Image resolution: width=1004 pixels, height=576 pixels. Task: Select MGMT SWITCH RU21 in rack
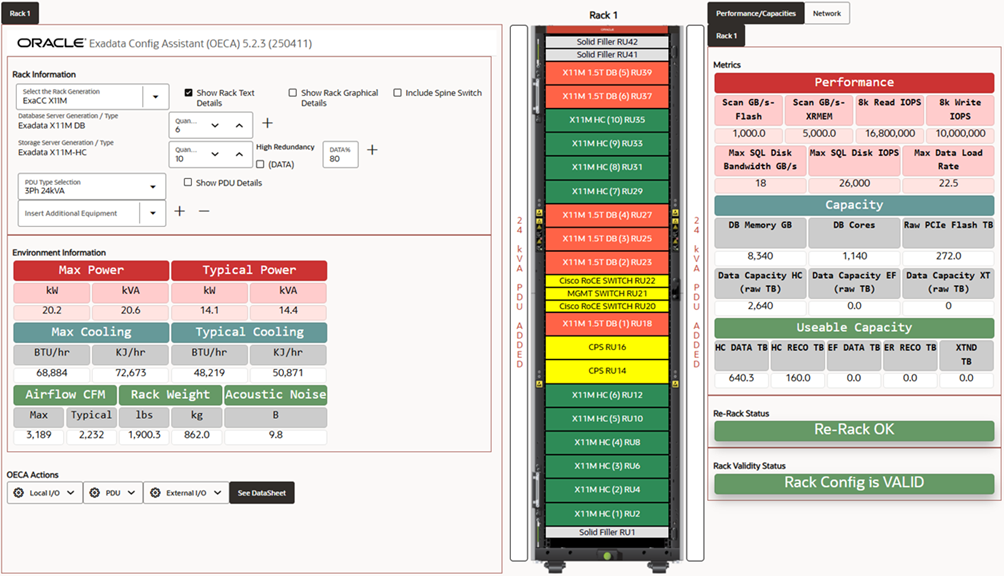(x=607, y=294)
